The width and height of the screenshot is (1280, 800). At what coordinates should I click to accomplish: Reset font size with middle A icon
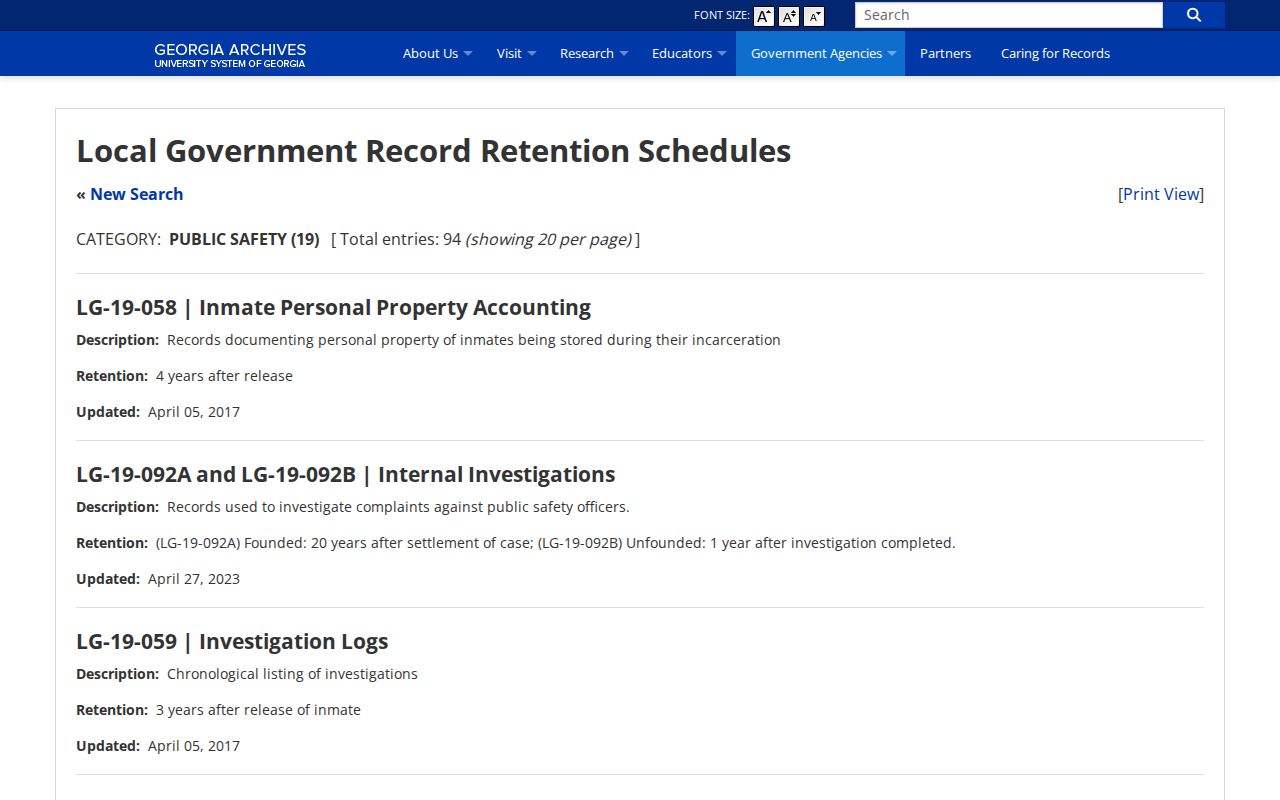pos(789,16)
